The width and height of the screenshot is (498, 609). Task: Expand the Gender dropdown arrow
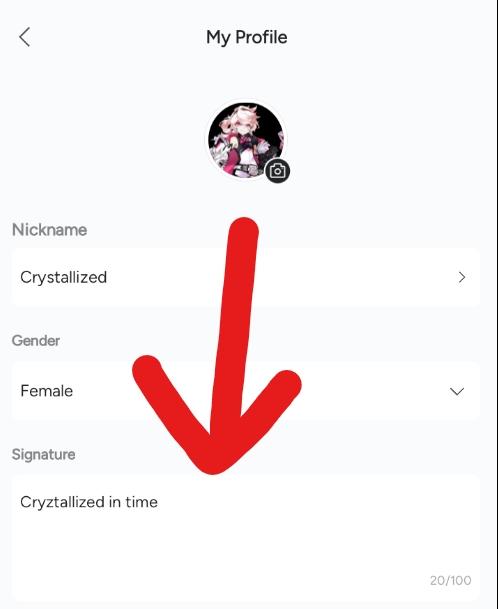pos(457,391)
